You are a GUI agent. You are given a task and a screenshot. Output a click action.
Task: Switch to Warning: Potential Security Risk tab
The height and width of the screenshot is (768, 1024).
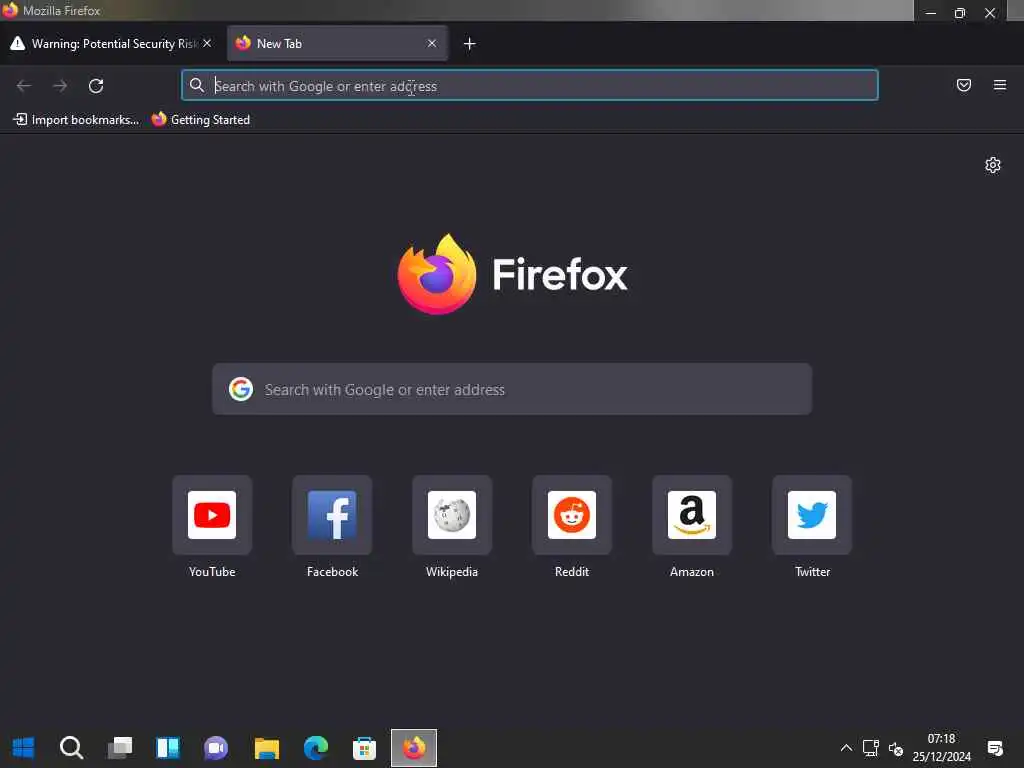coord(111,43)
